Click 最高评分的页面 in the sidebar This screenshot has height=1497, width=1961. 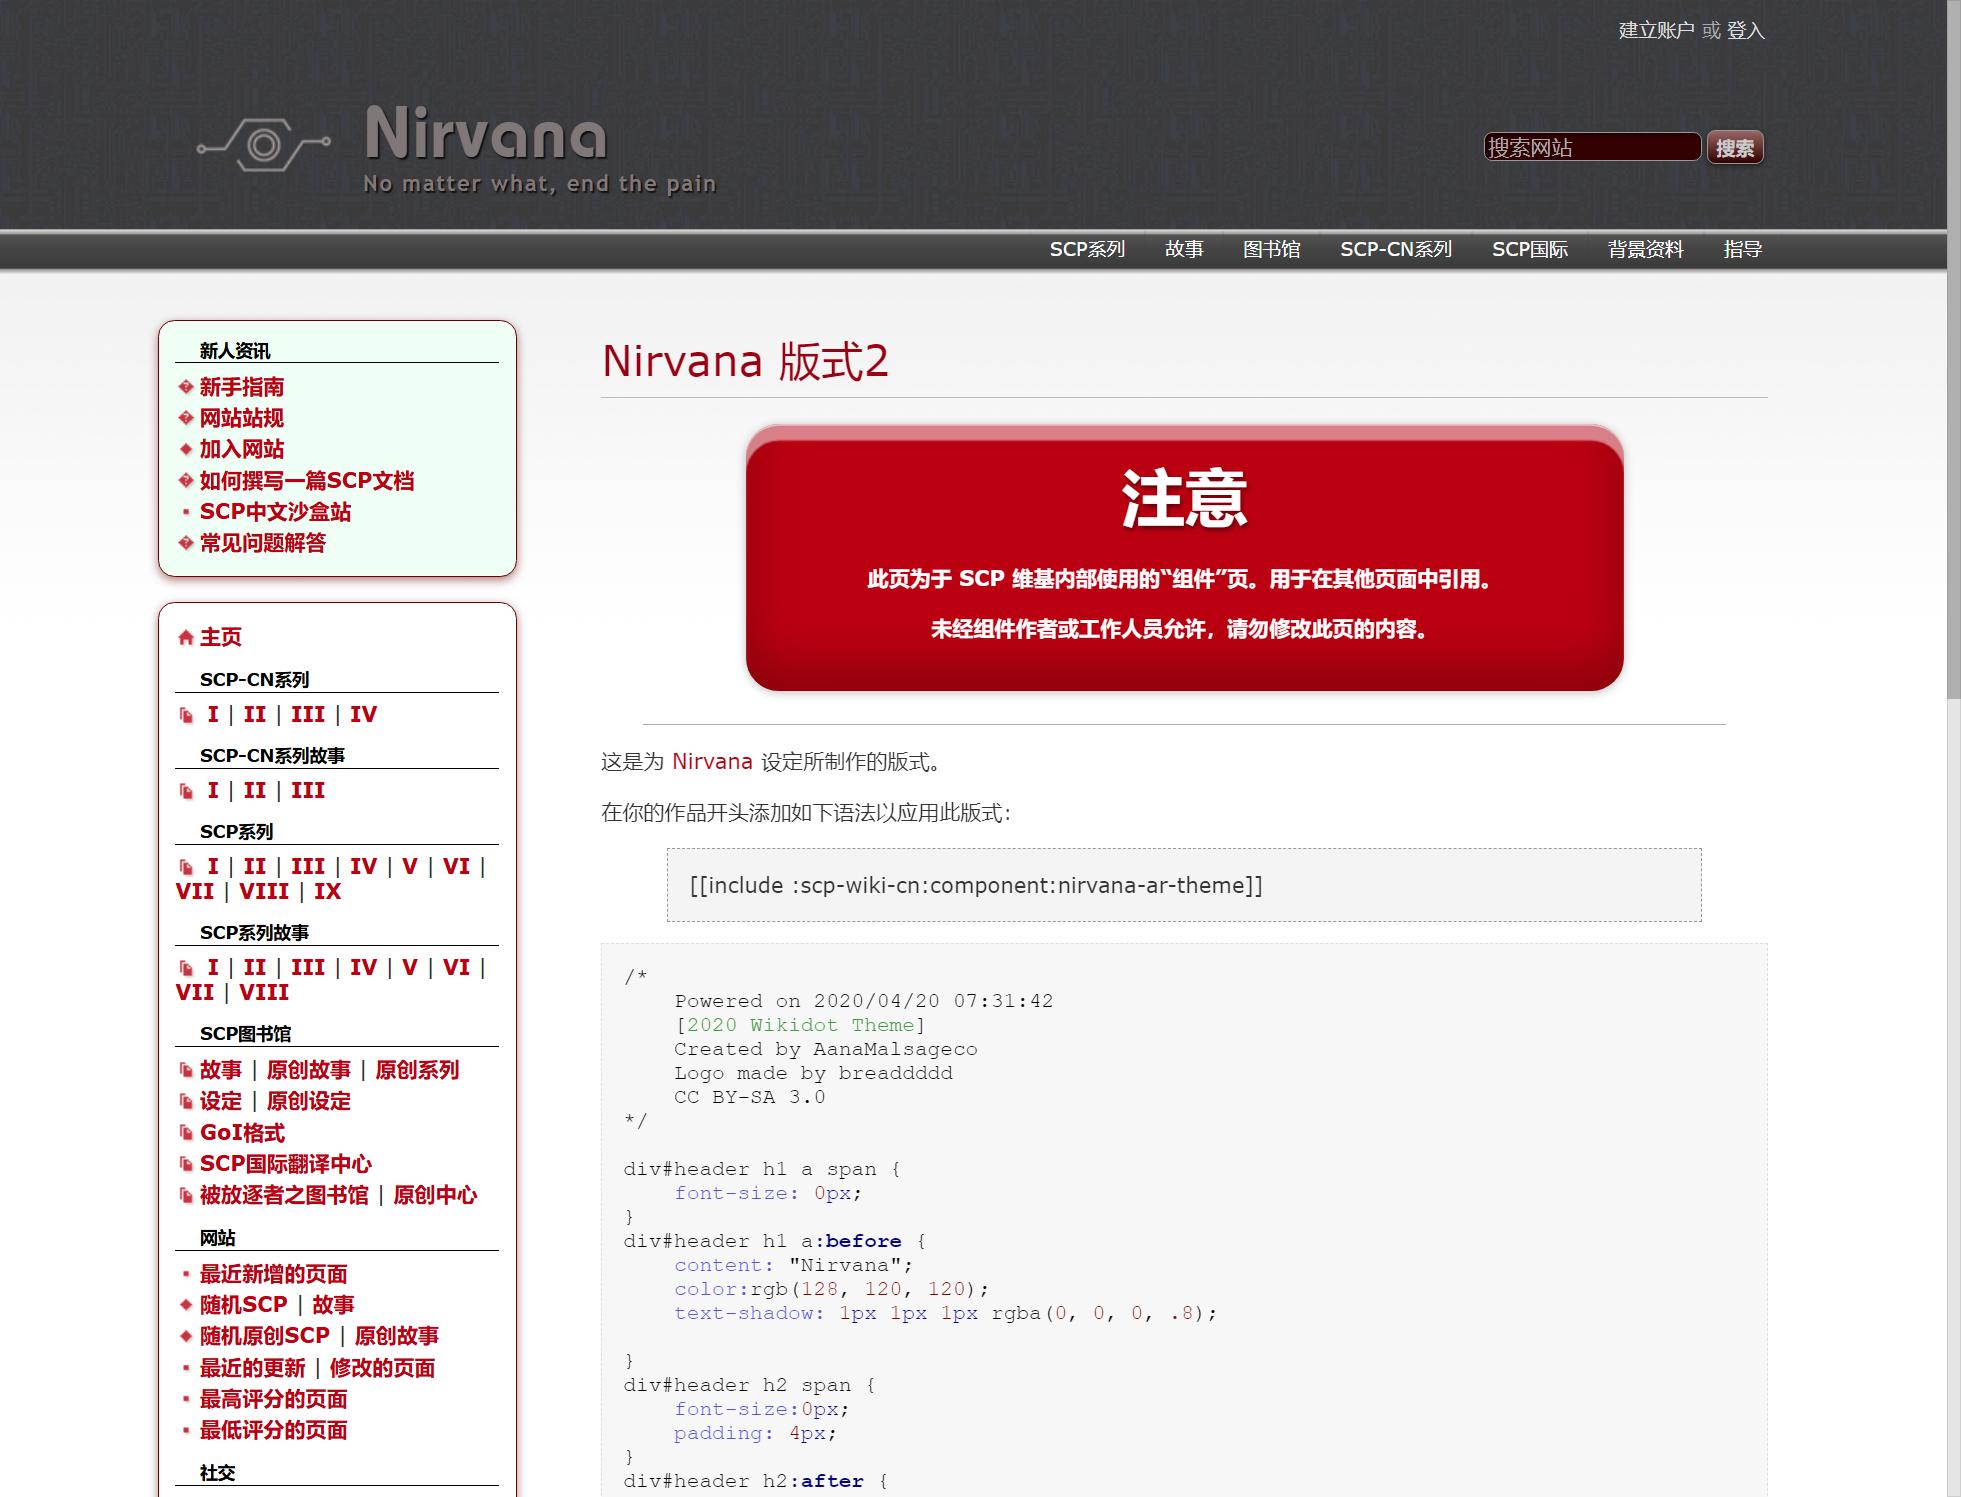(273, 1399)
